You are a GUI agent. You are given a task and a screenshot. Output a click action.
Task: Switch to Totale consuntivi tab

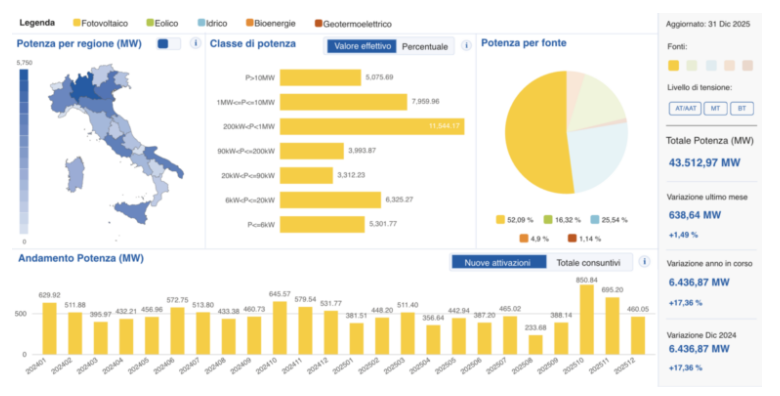(x=588, y=263)
